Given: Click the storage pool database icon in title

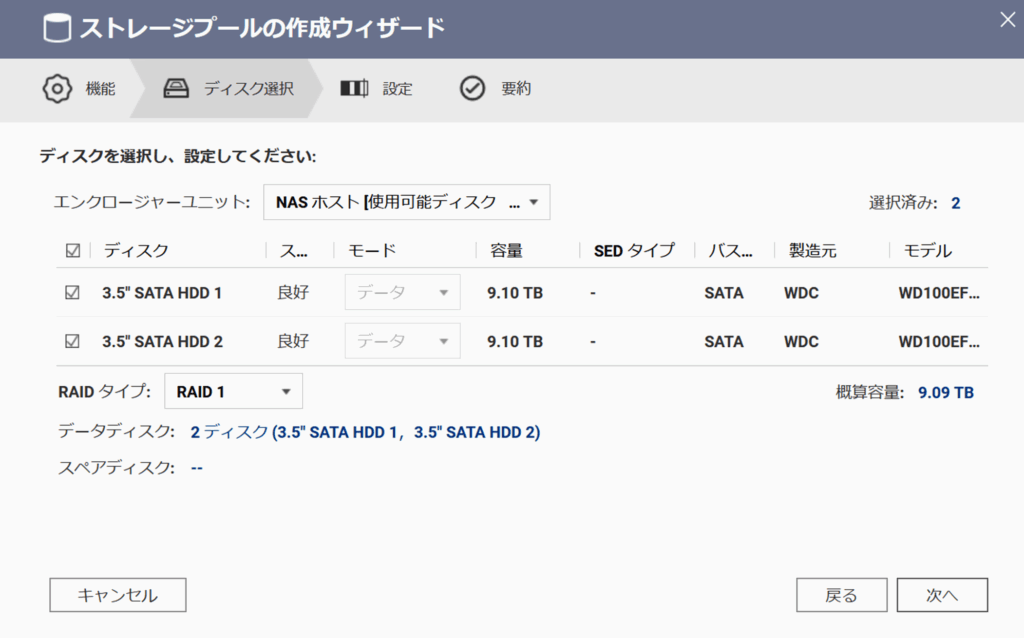Looking at the screenshot, I should (x=58, y=28).
